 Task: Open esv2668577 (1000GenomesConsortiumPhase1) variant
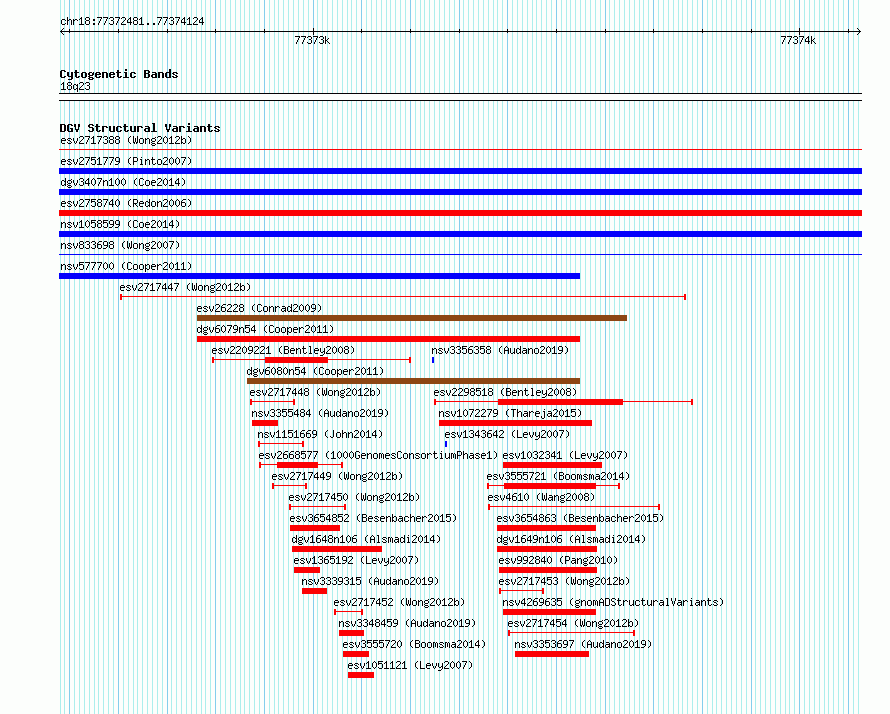(x=378, y=455)
